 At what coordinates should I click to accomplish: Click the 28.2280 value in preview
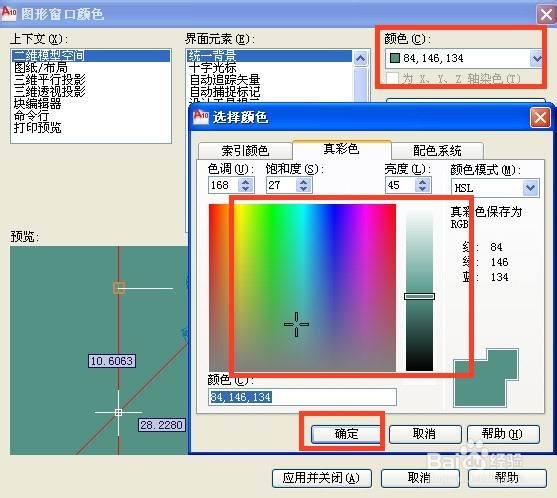(162, 425)
